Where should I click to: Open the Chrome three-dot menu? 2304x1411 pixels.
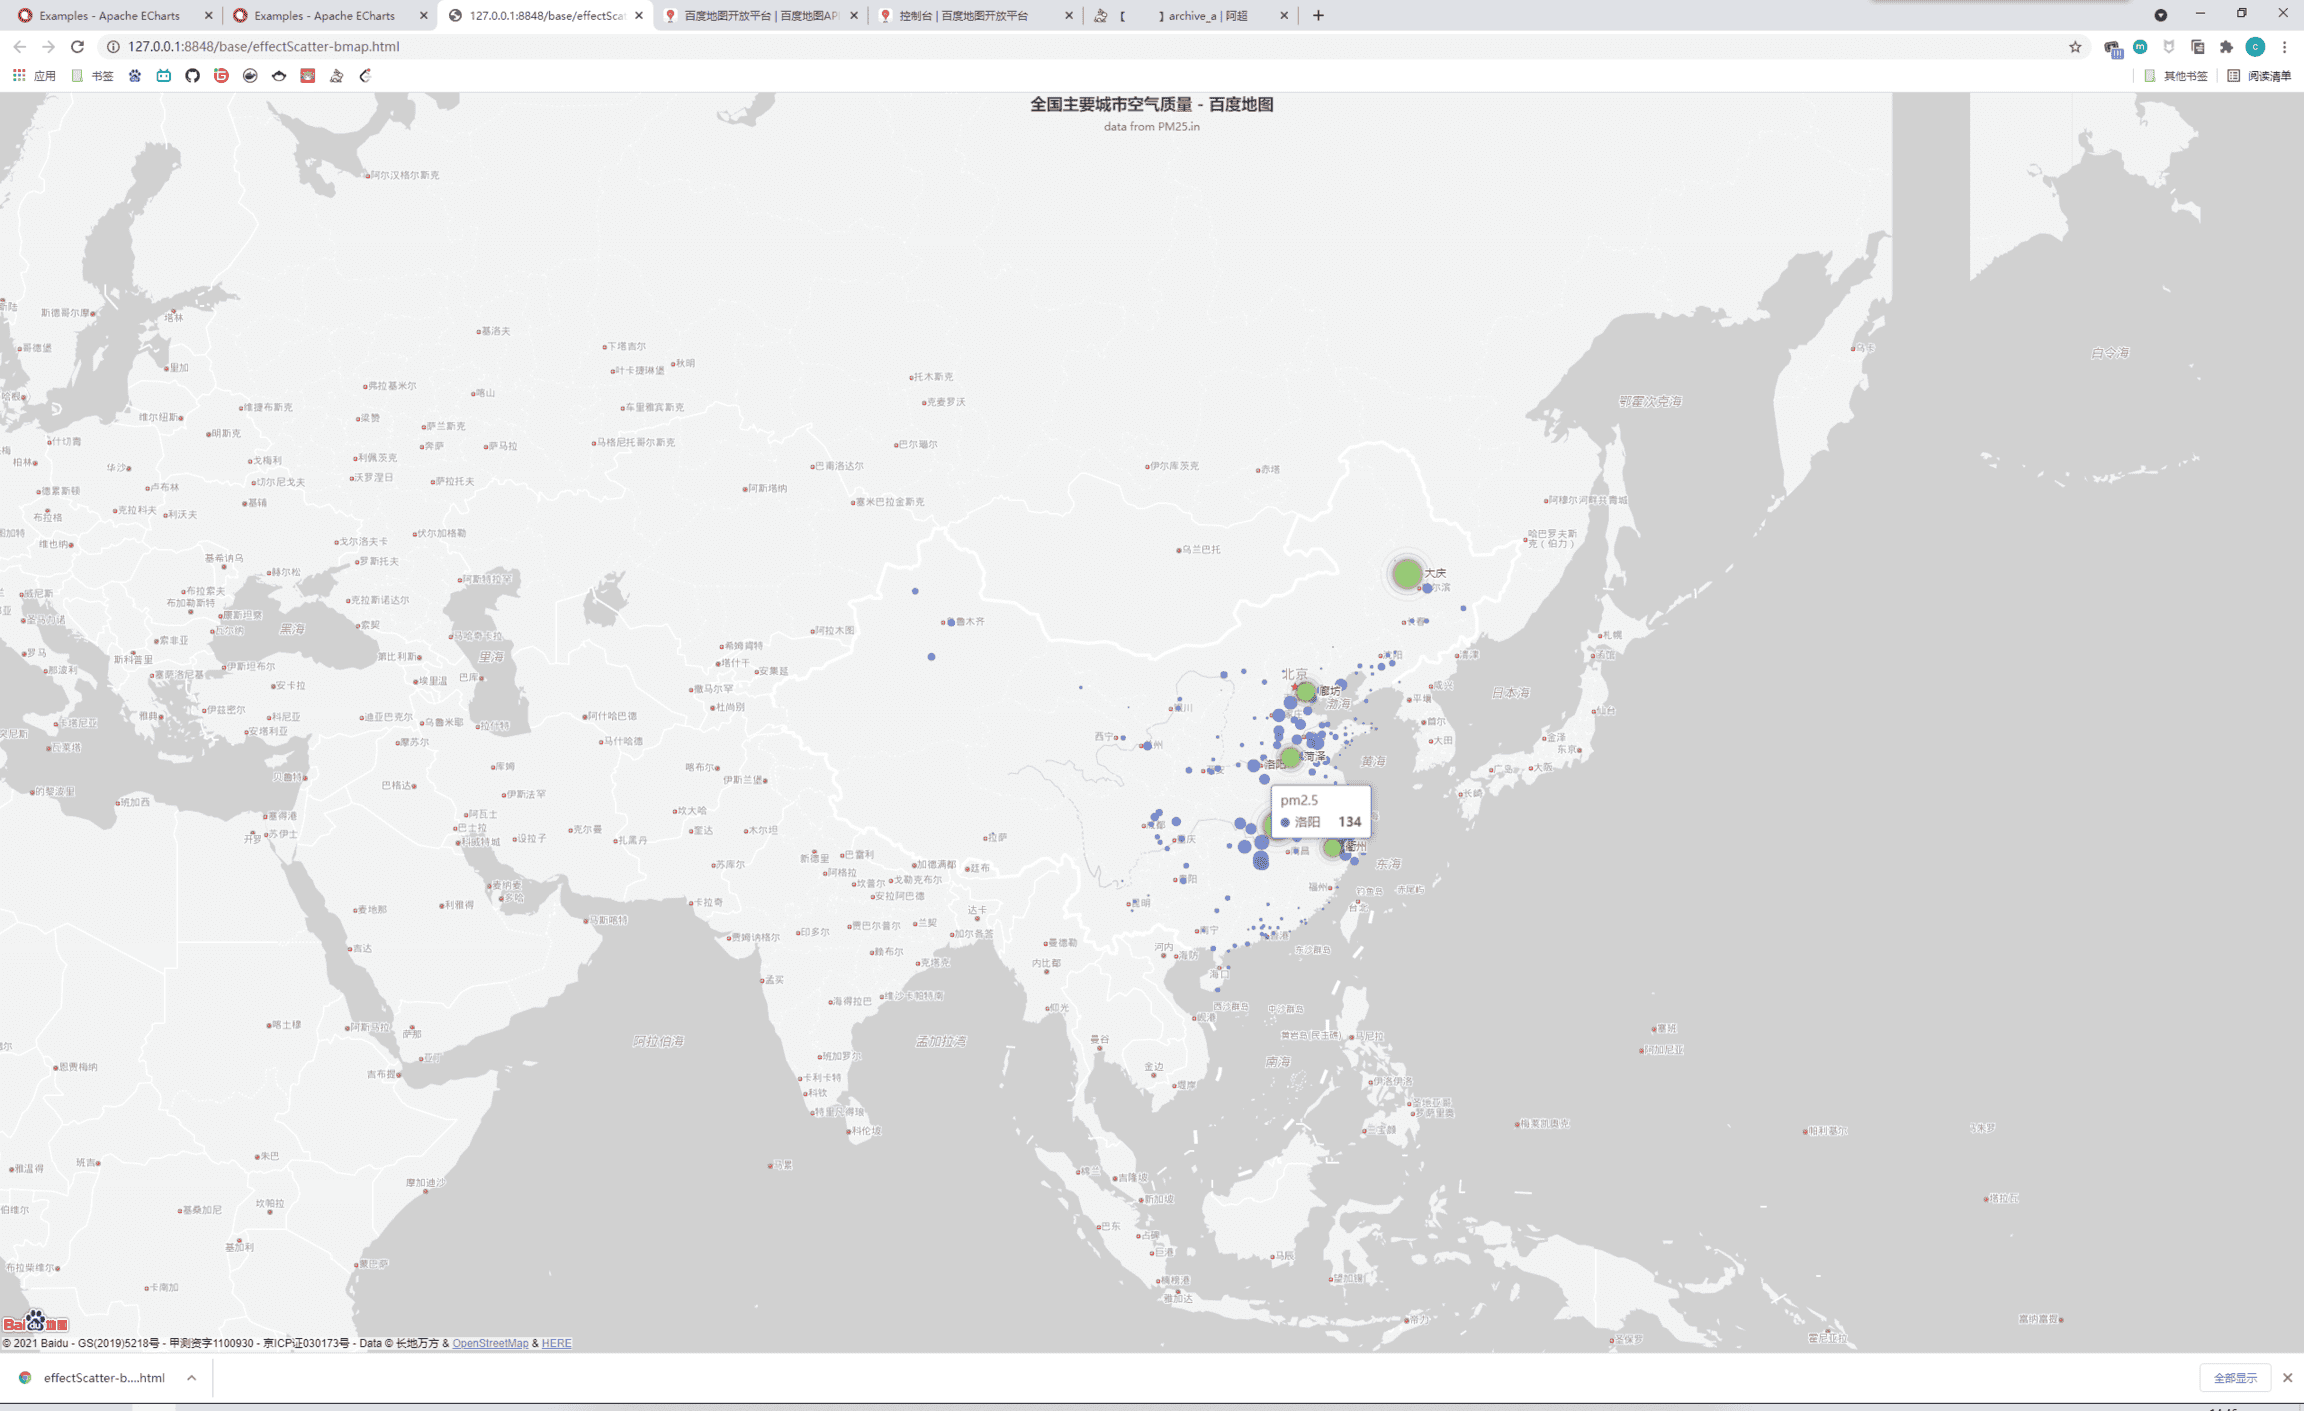pos(2284,47)
